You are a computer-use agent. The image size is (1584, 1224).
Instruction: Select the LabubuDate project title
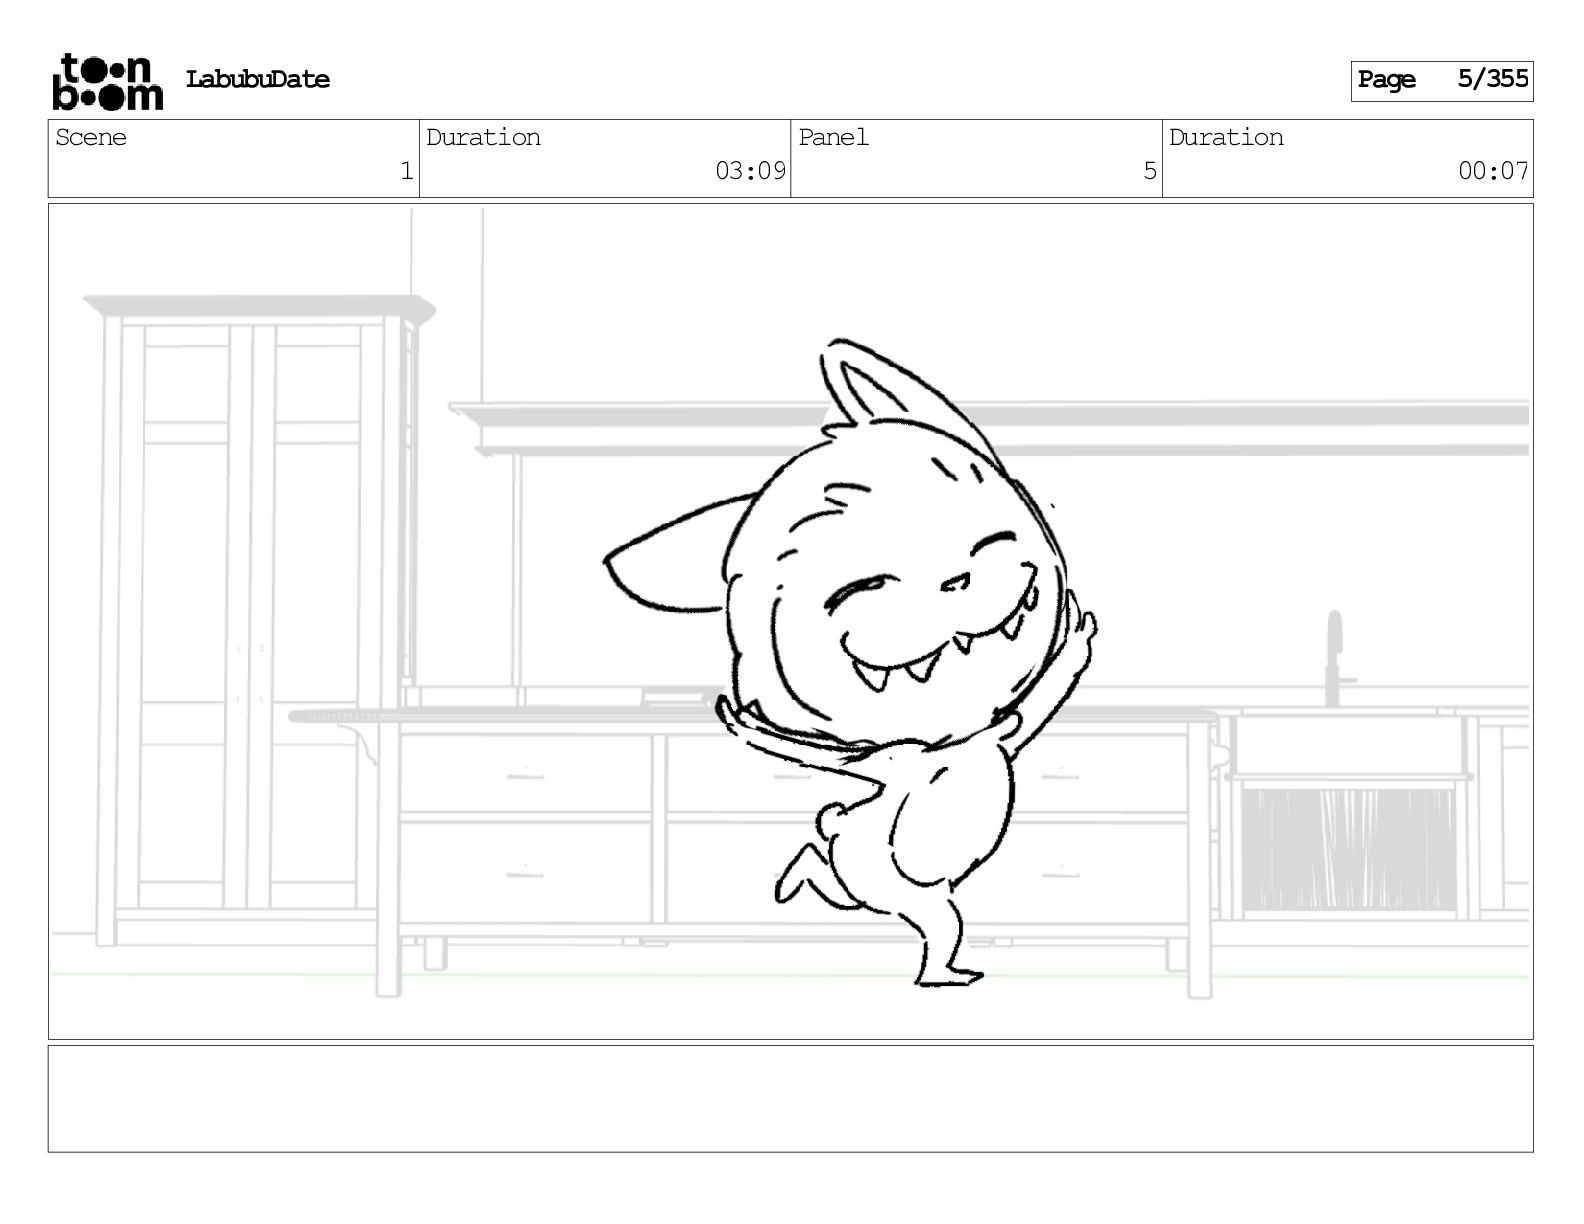(258, 80)
